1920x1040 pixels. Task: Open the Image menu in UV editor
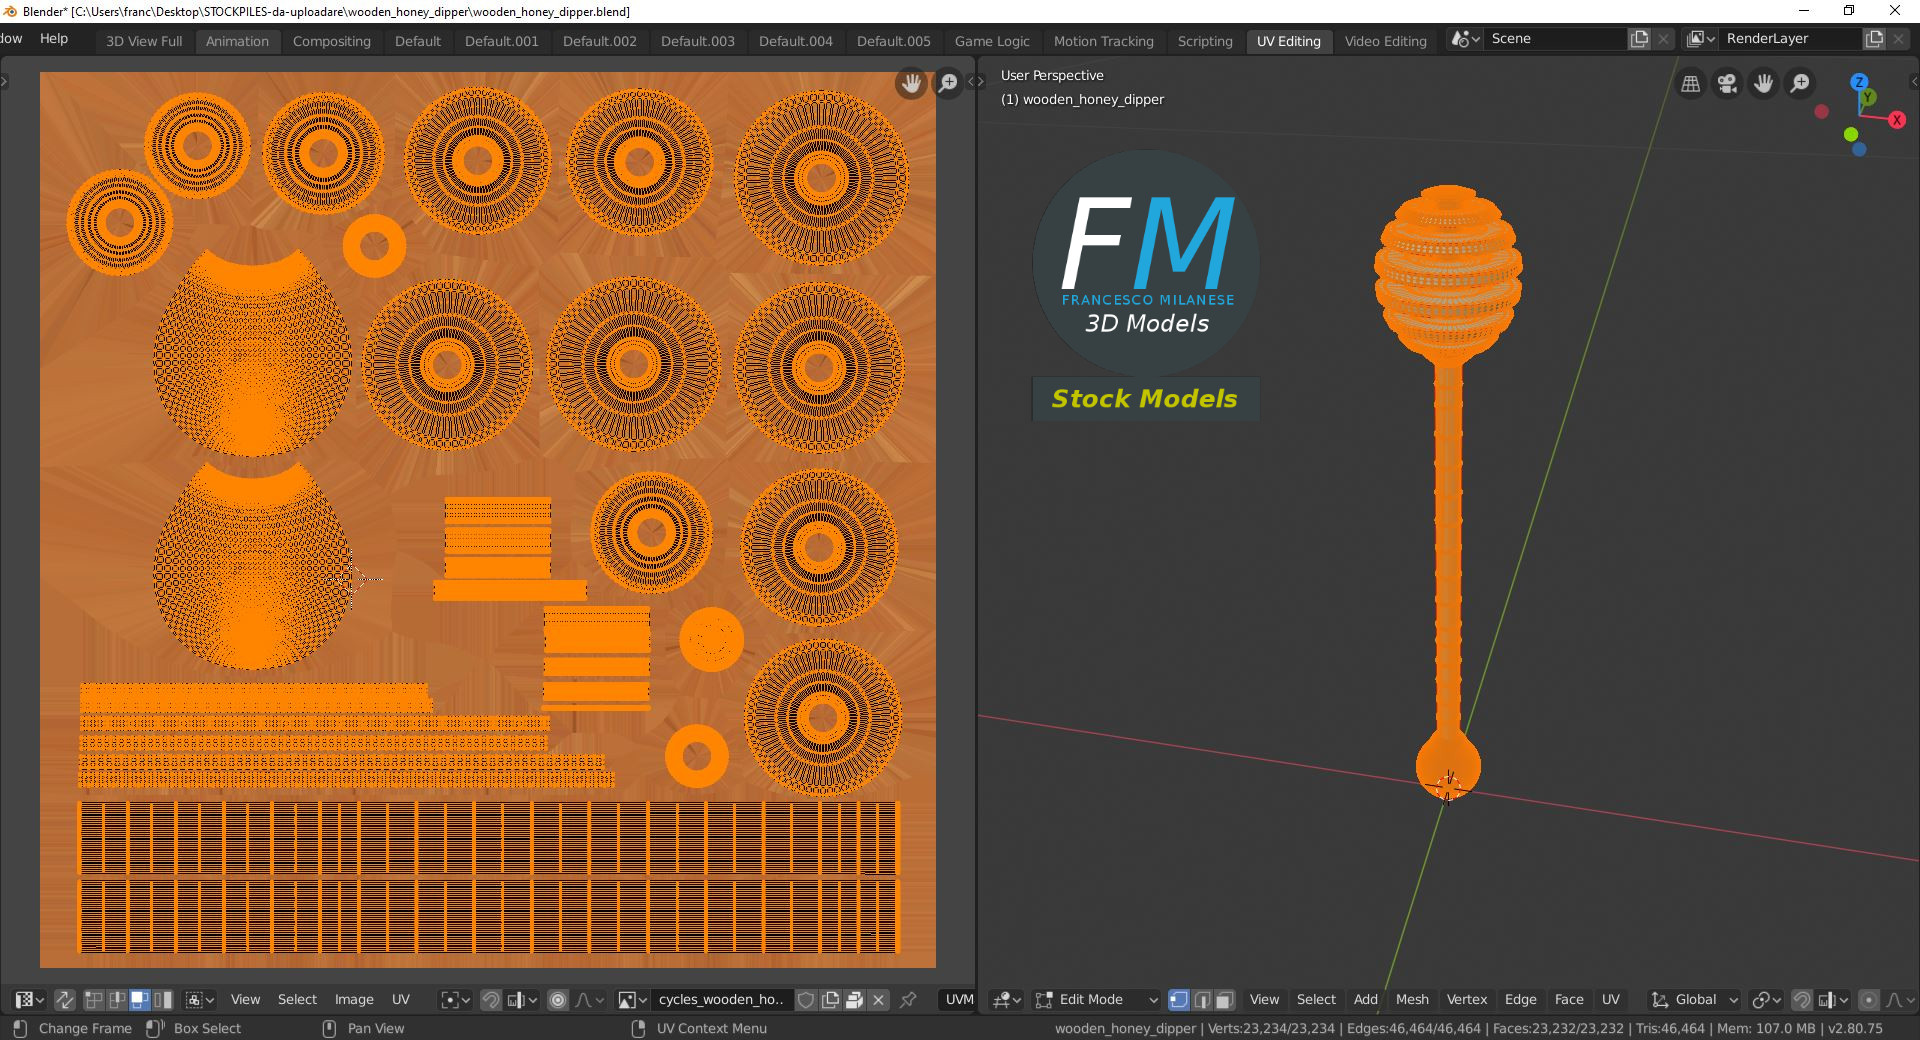click(x=354, y=999)
